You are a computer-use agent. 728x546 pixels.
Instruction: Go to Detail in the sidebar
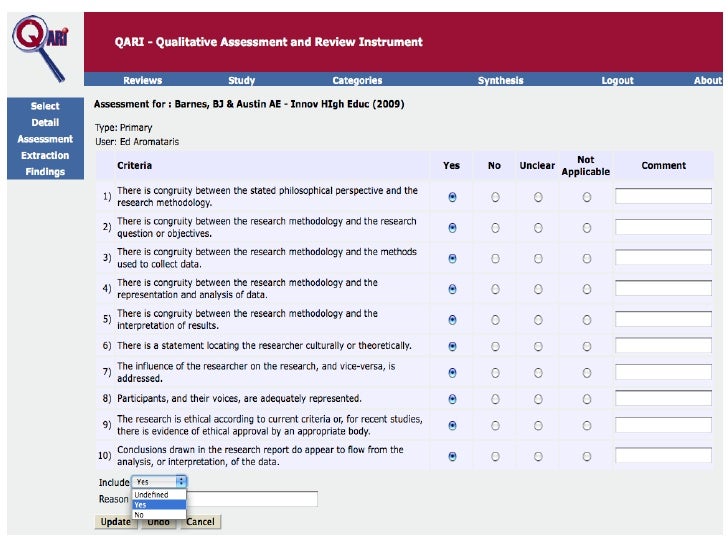pyautogui.click(x=45, y=123)
